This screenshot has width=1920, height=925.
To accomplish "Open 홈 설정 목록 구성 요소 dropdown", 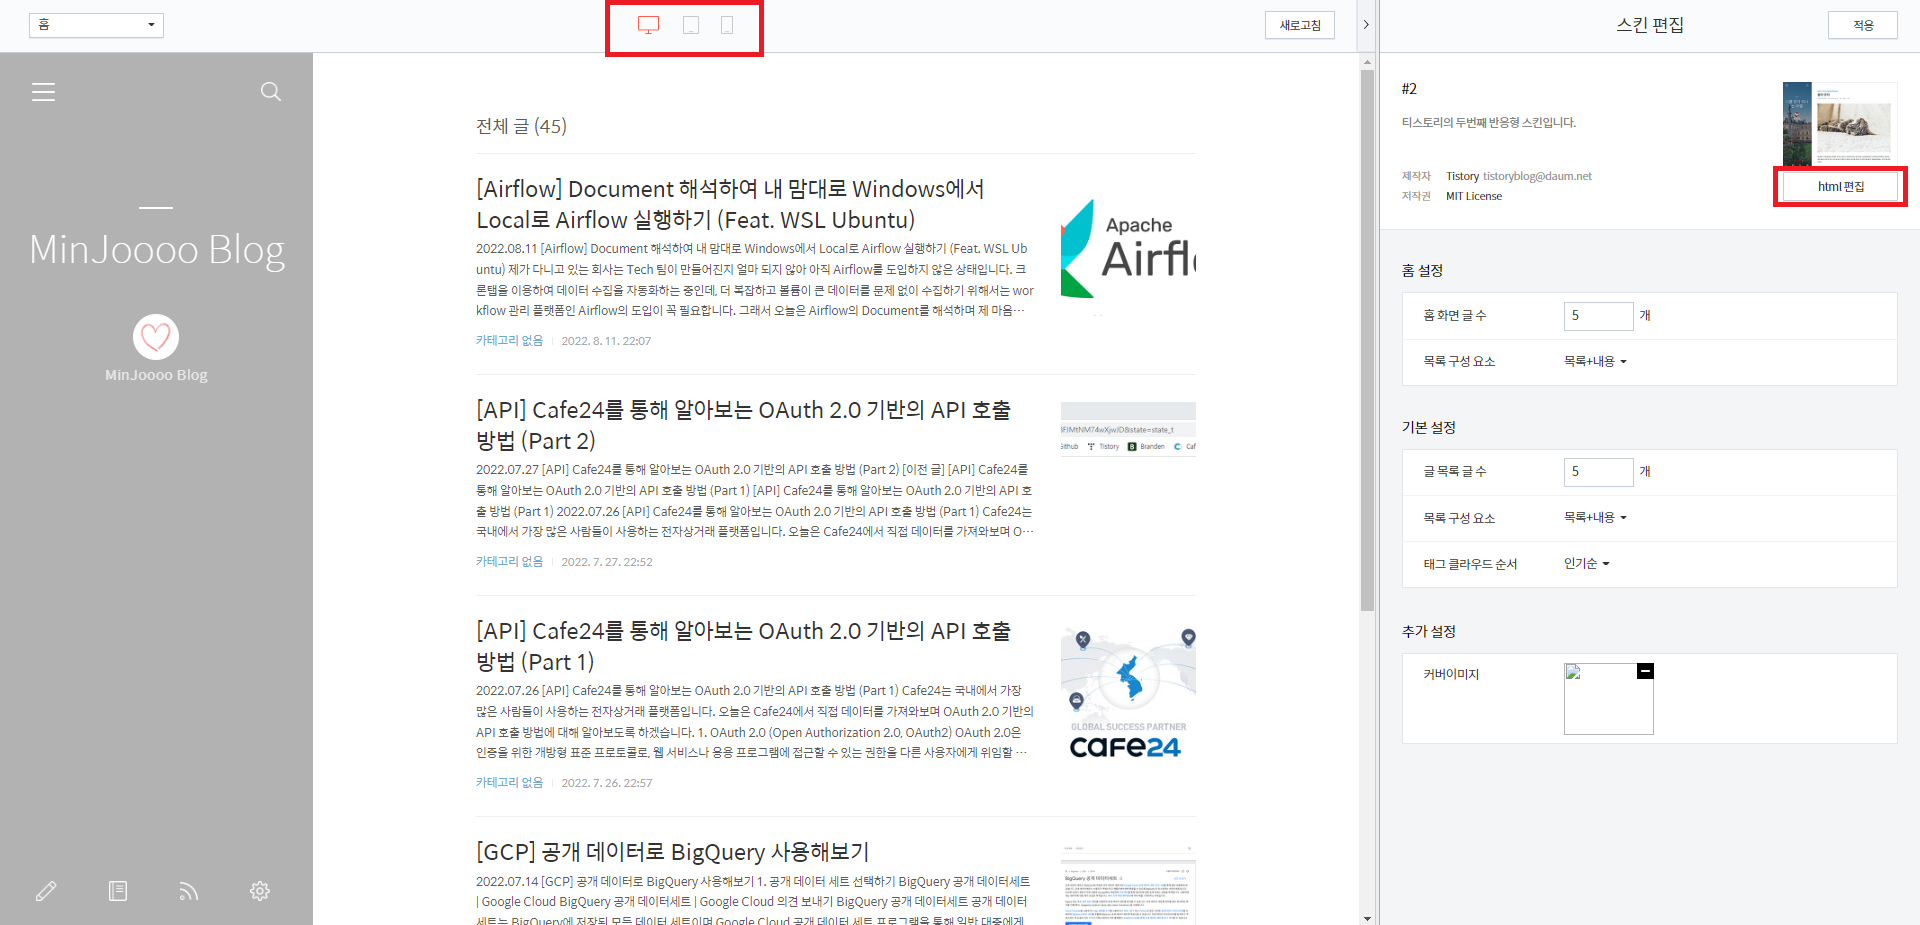I will coord(1595,361).
